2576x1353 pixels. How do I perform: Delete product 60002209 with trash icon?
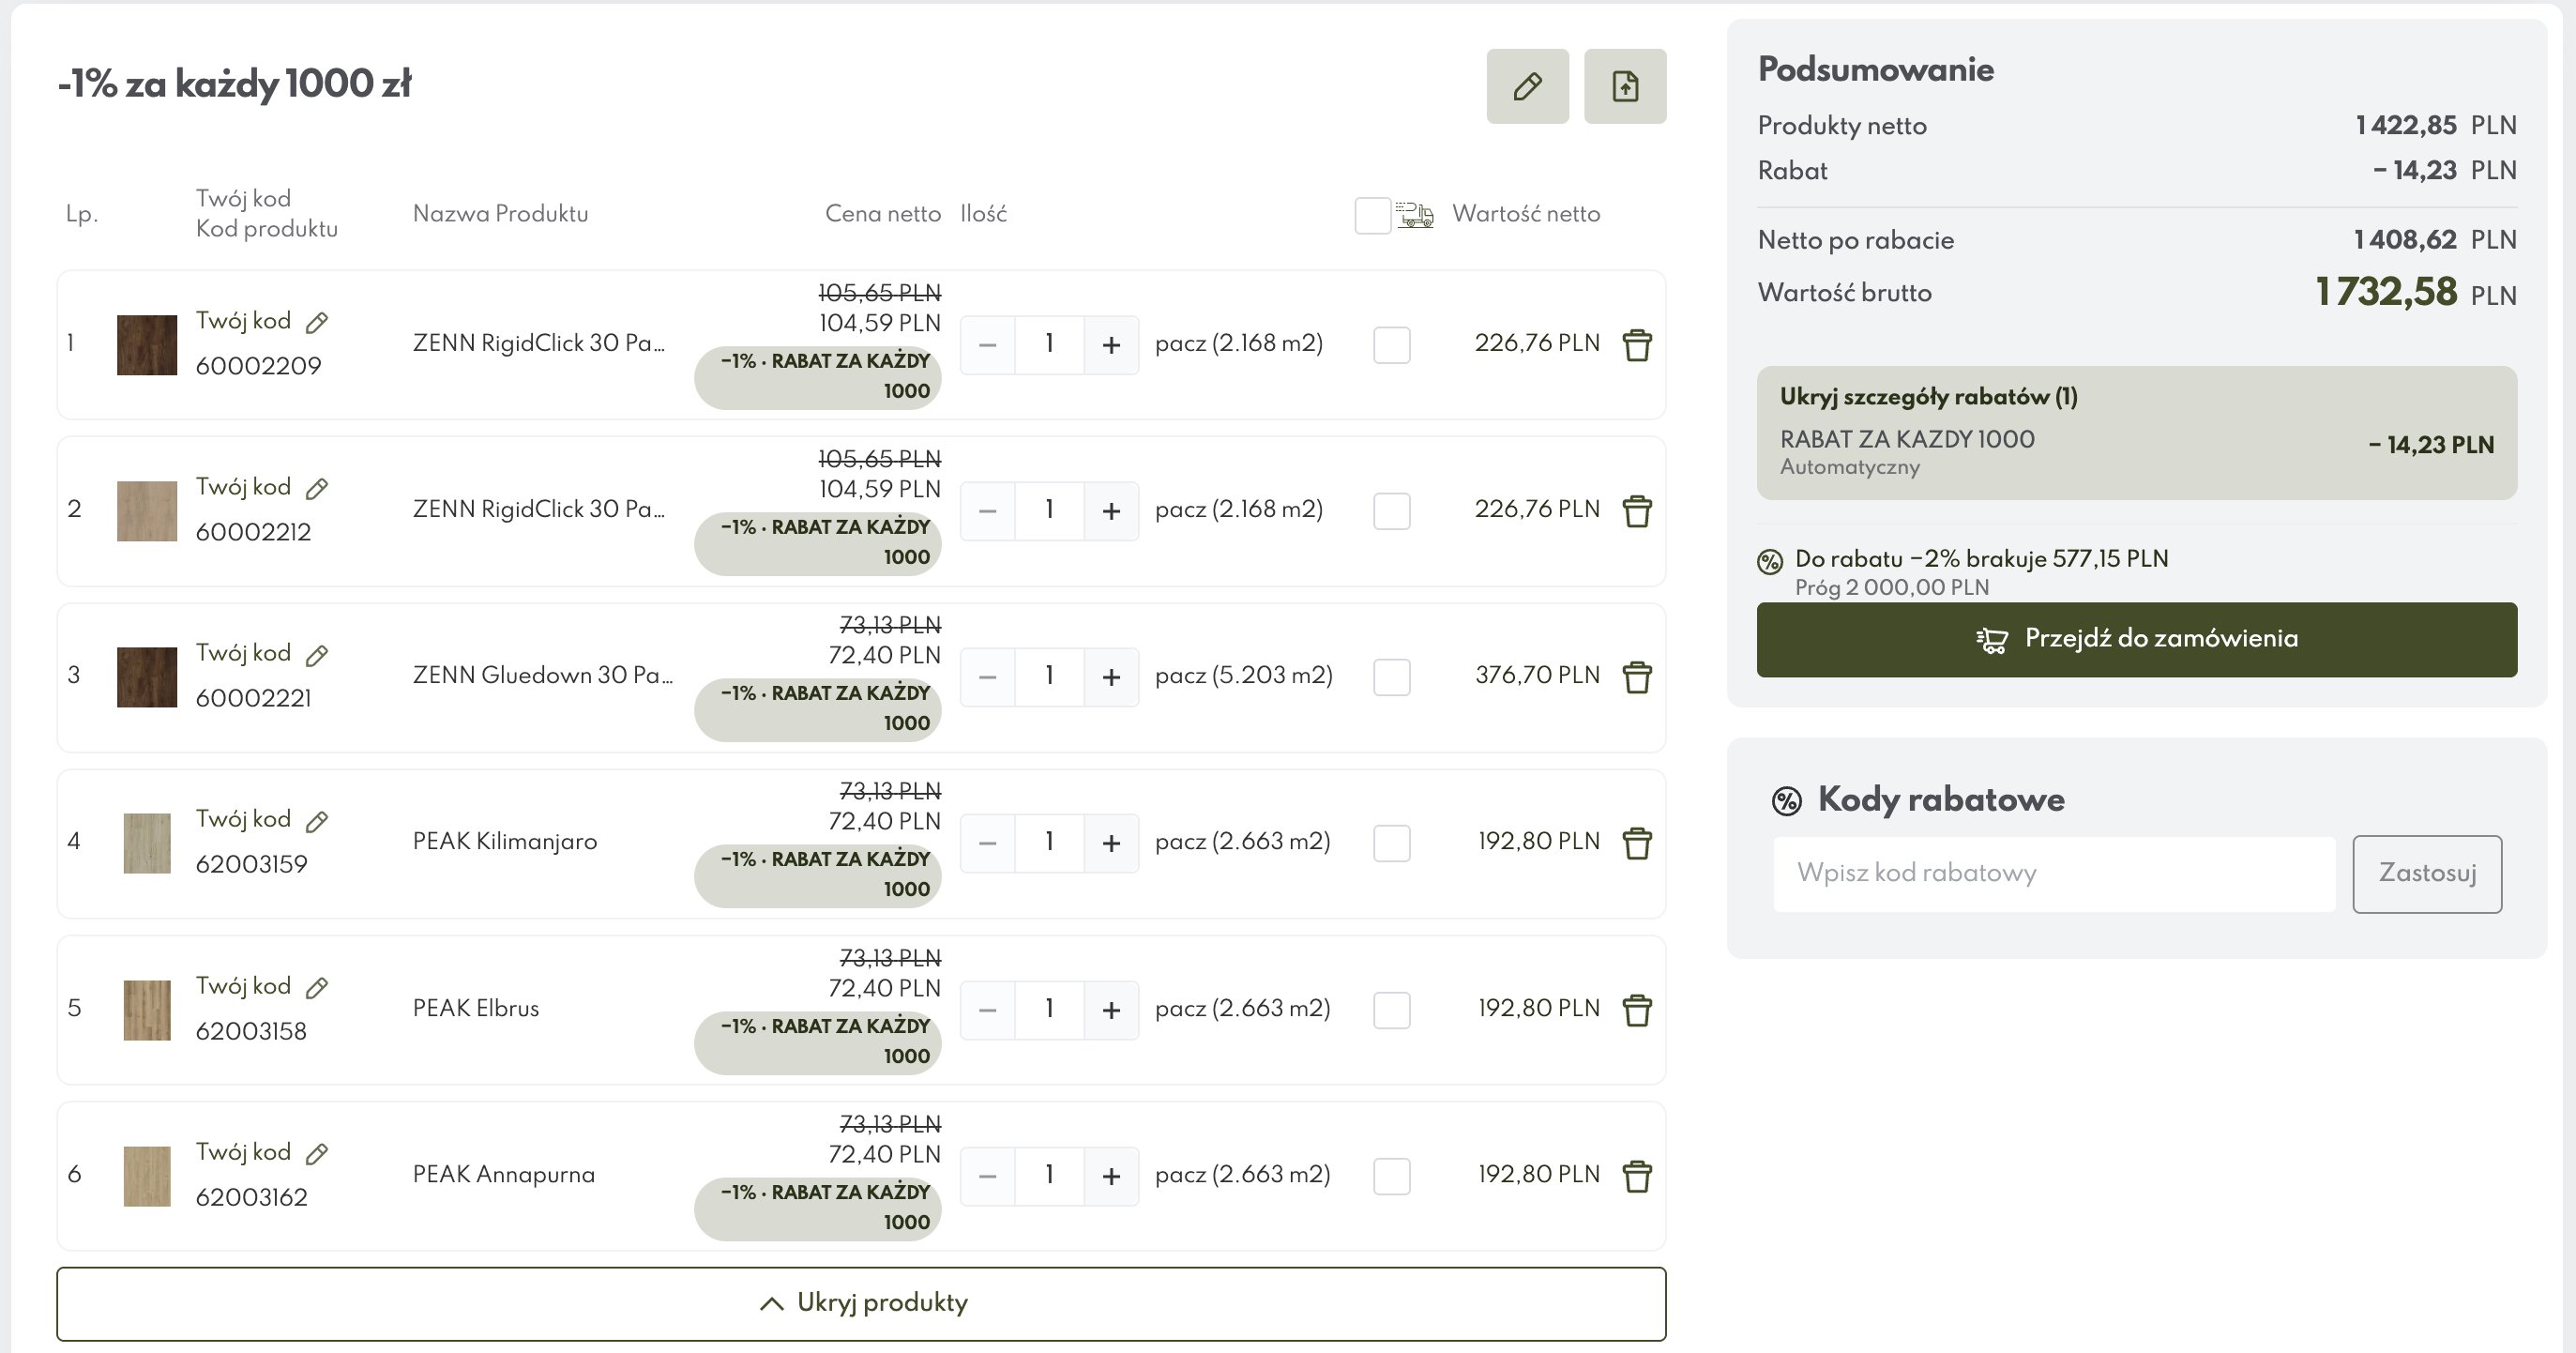point(1637,345)
